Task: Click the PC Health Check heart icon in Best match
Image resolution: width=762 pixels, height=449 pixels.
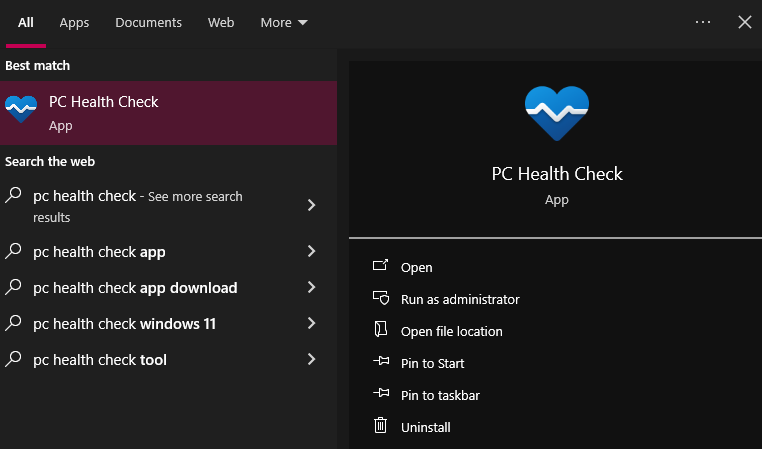Action: tap(21, 109)
